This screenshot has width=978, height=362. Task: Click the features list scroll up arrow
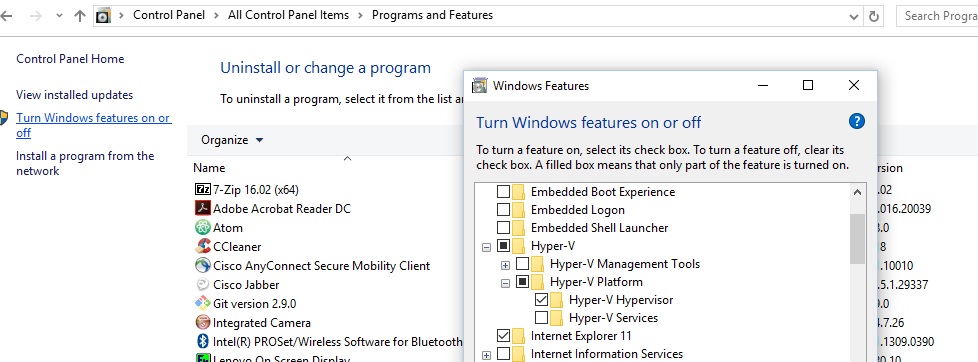pyautogui.click(x=857, y=192)
